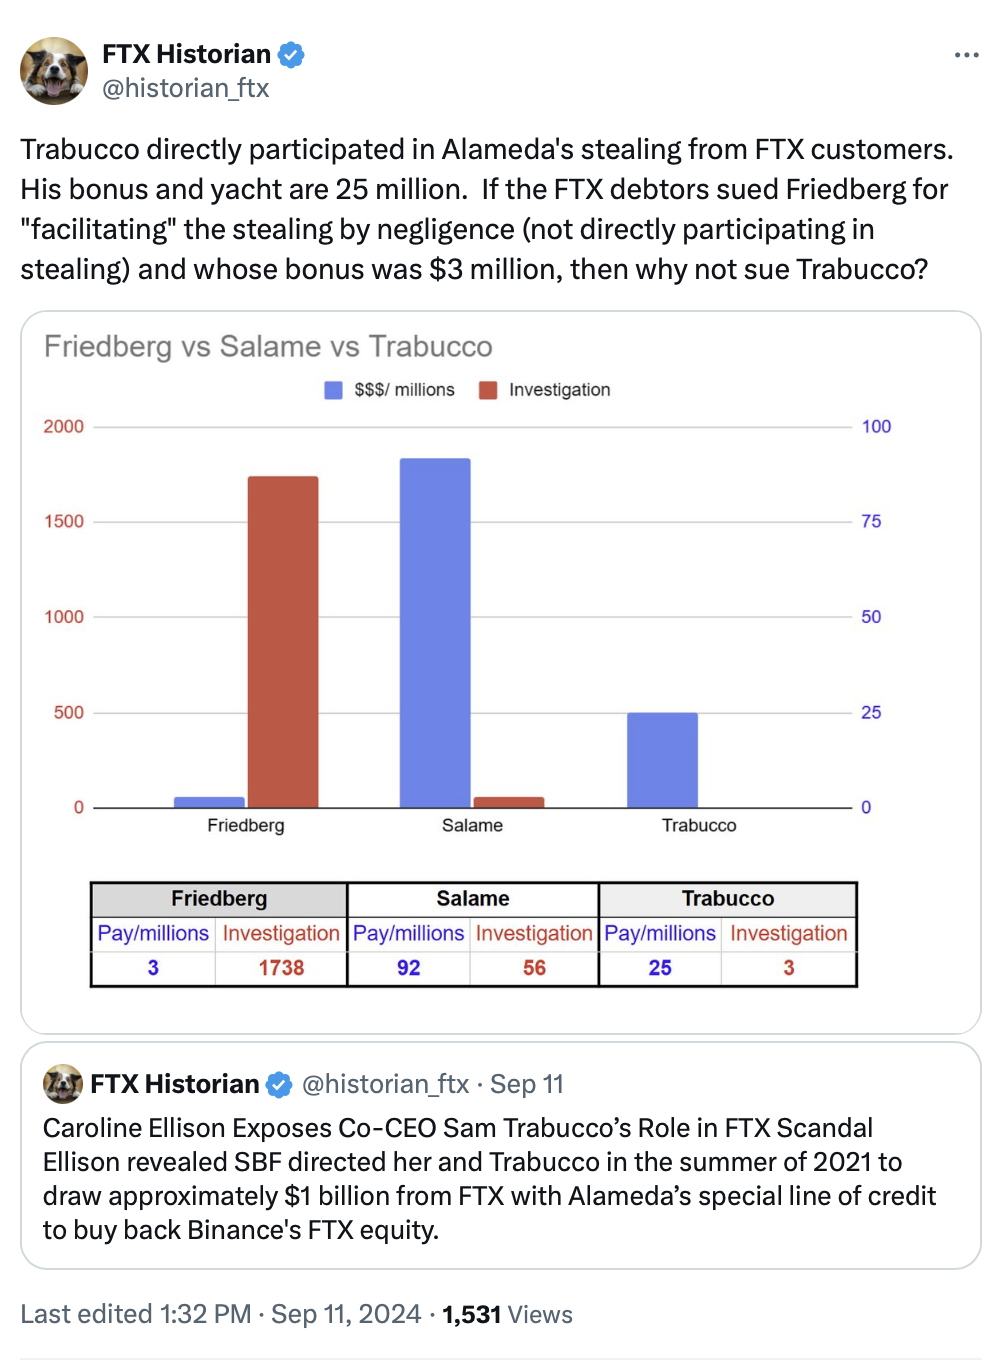Click the verified badge in the quoted post
Viewport: 1006px width, 1362px height.
click(279, 1085)
